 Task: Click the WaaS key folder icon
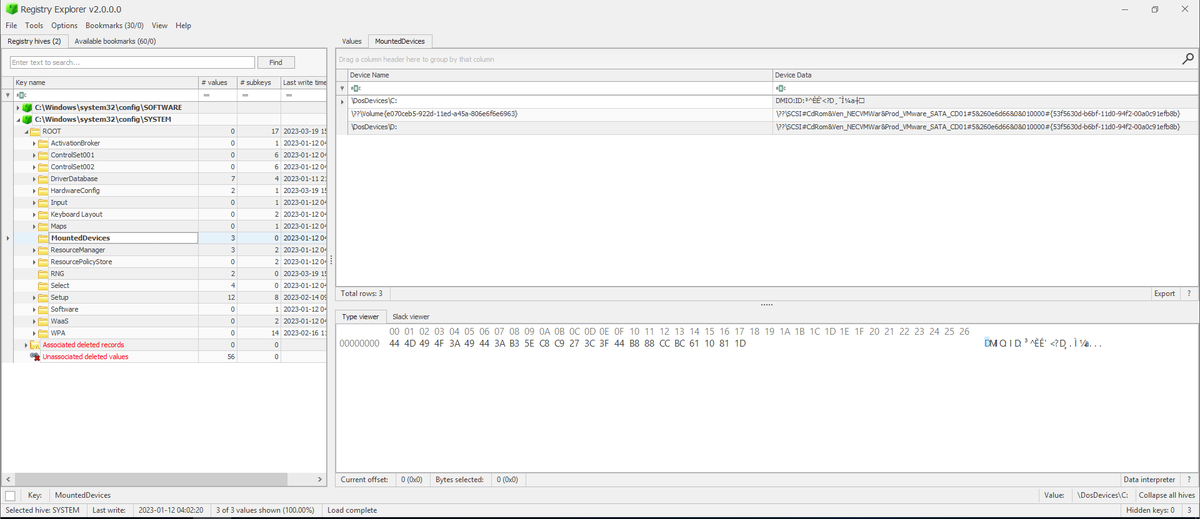pyautogui.click(x=44, y=321)
